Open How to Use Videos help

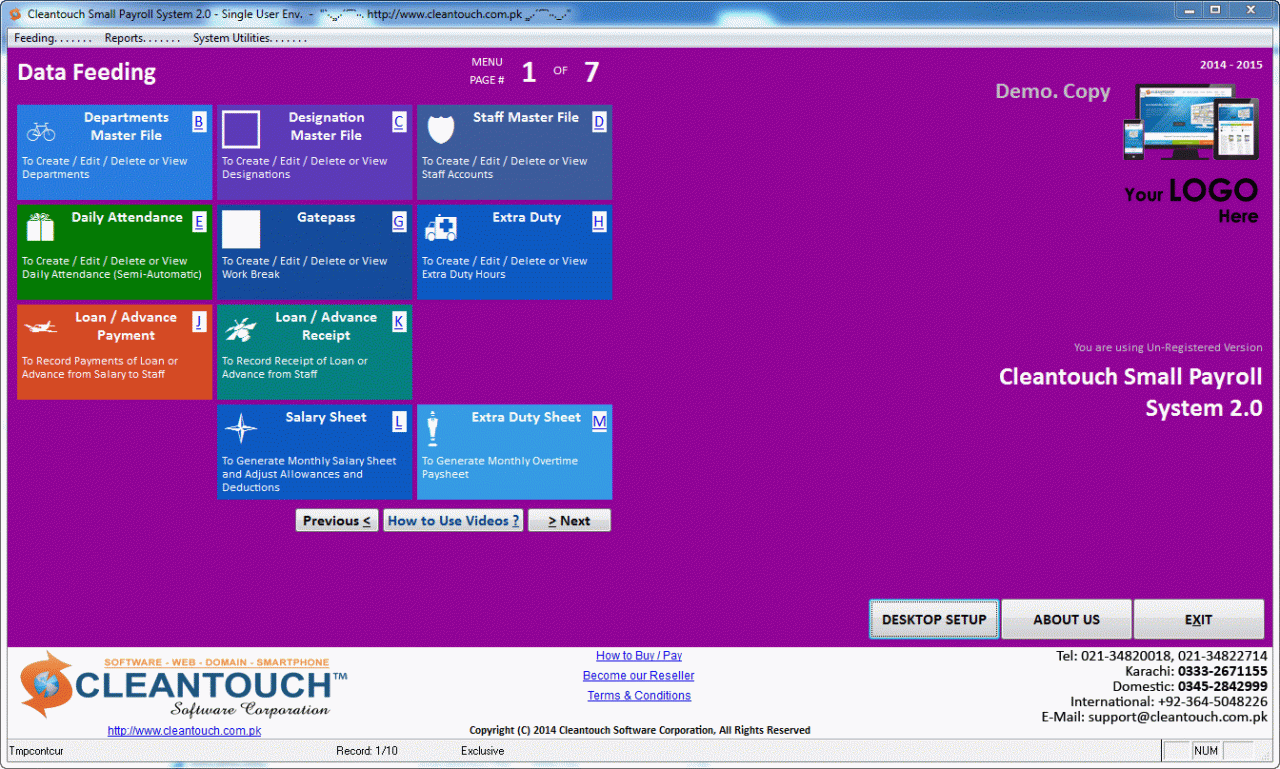pyautogui.click(x=453, y=520)
